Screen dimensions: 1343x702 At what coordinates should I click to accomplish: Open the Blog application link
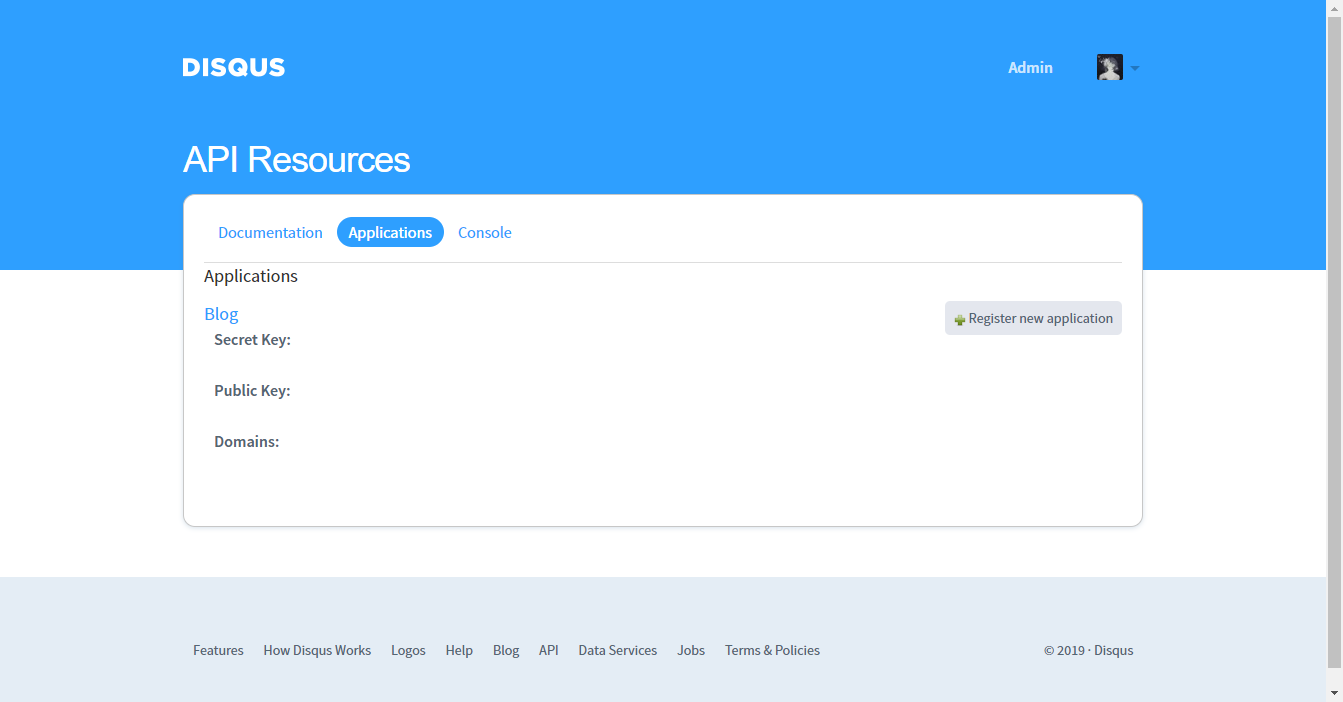point(221,314)
